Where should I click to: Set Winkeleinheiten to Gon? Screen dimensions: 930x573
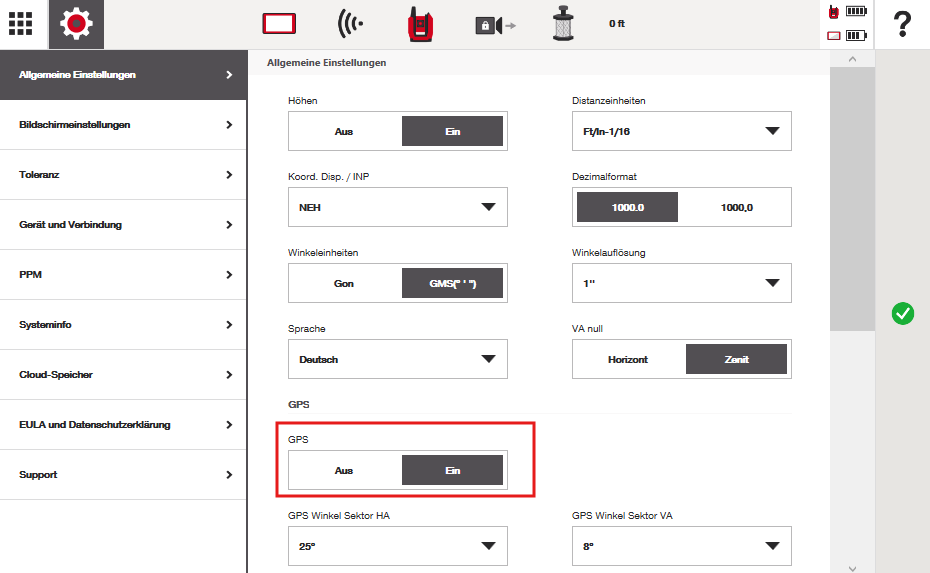(344, 283)
